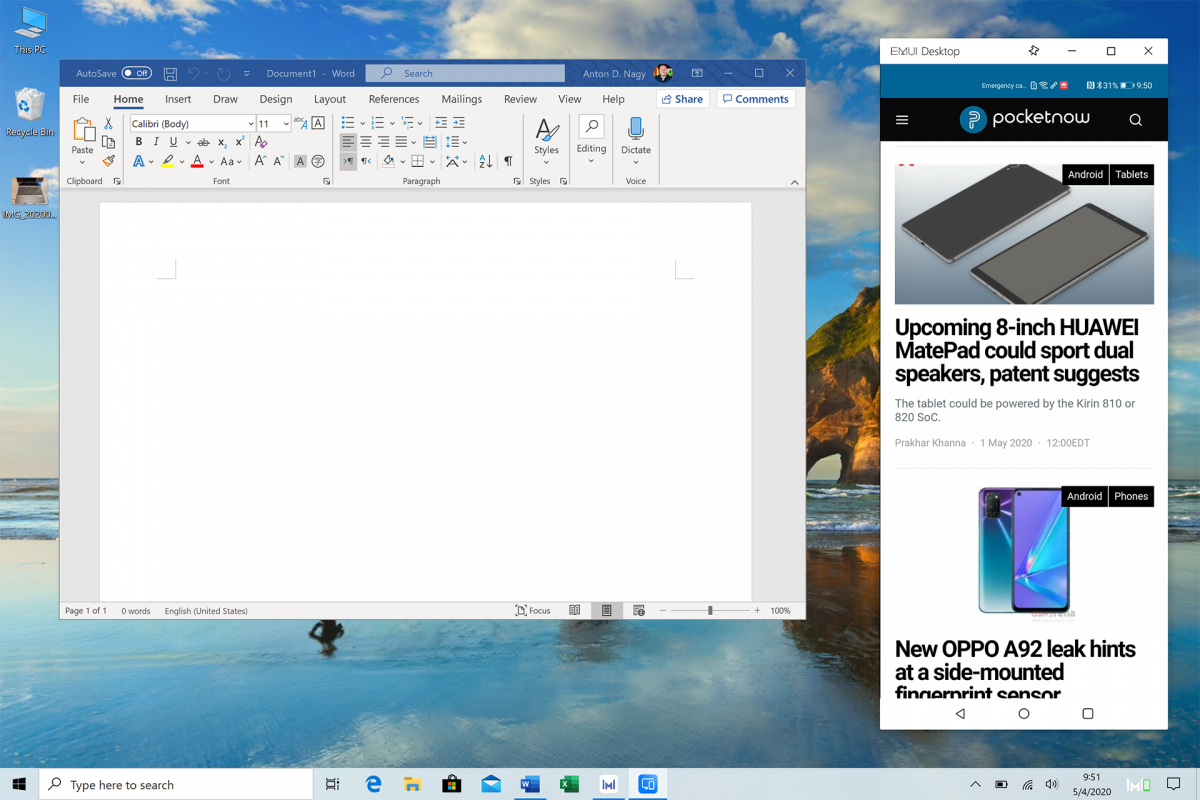Select center text alignment
The height and width of the screenshot is (800, 1200).
[x=366, y=141]
